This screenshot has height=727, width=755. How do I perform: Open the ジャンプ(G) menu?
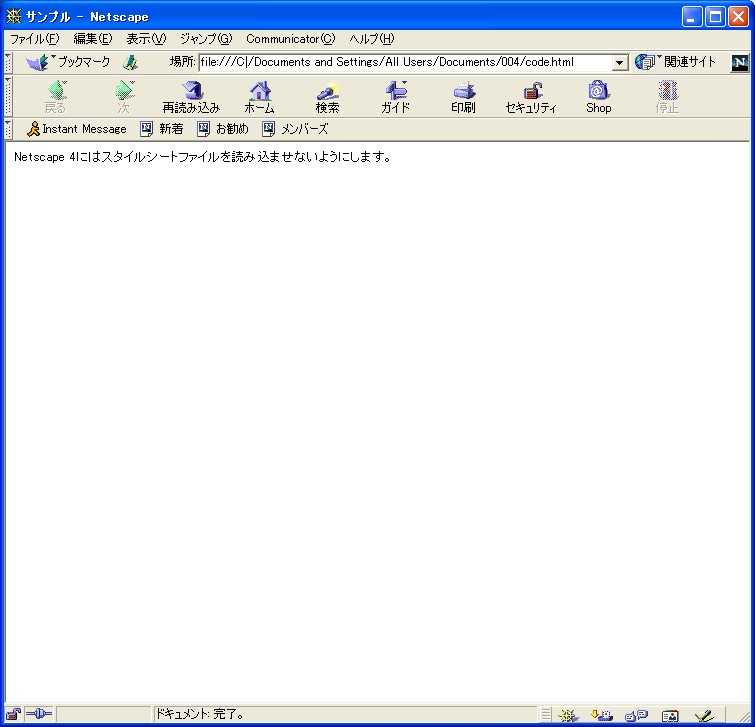tap(206, 39)
